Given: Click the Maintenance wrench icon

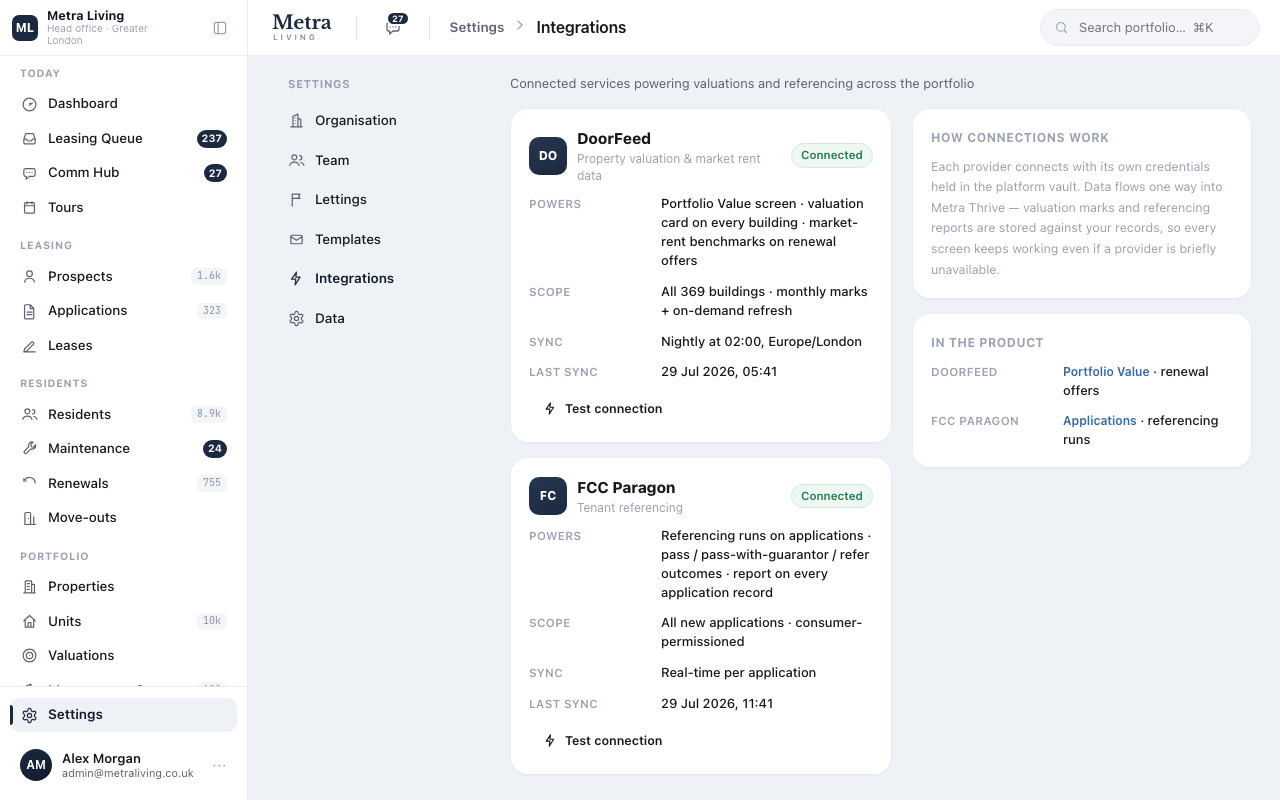Looking at the screenshot, I should [x=30, y=449].
